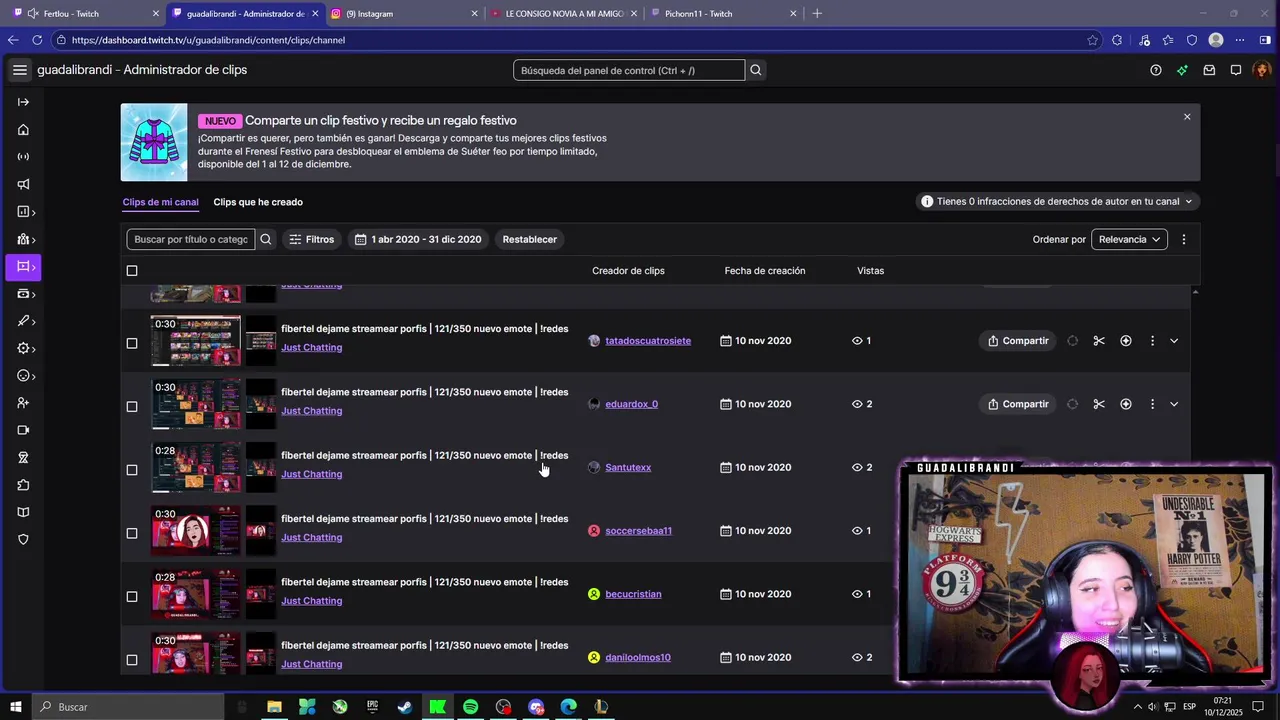1280x720 pixels.
Task: Open the extensions puzzle icon in the sidebar
Action: (x=23, y=485)
